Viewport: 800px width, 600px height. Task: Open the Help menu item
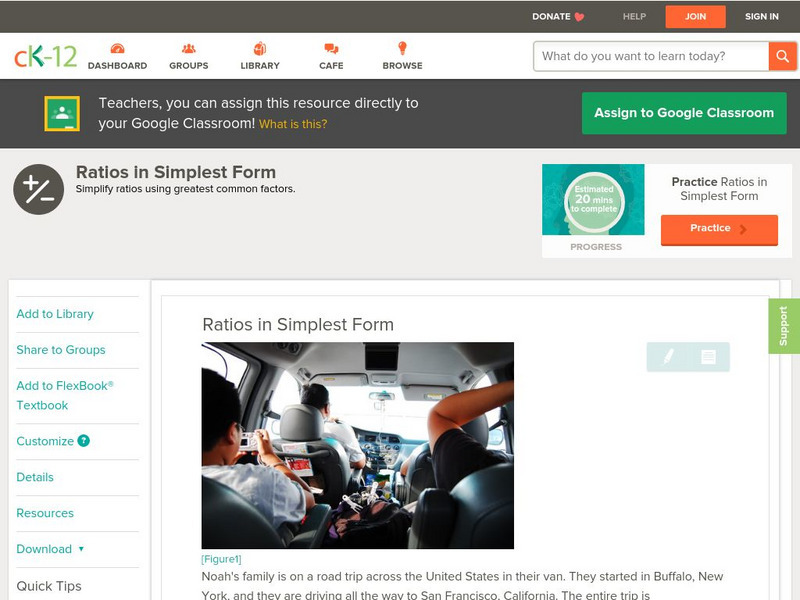(634, 17)
